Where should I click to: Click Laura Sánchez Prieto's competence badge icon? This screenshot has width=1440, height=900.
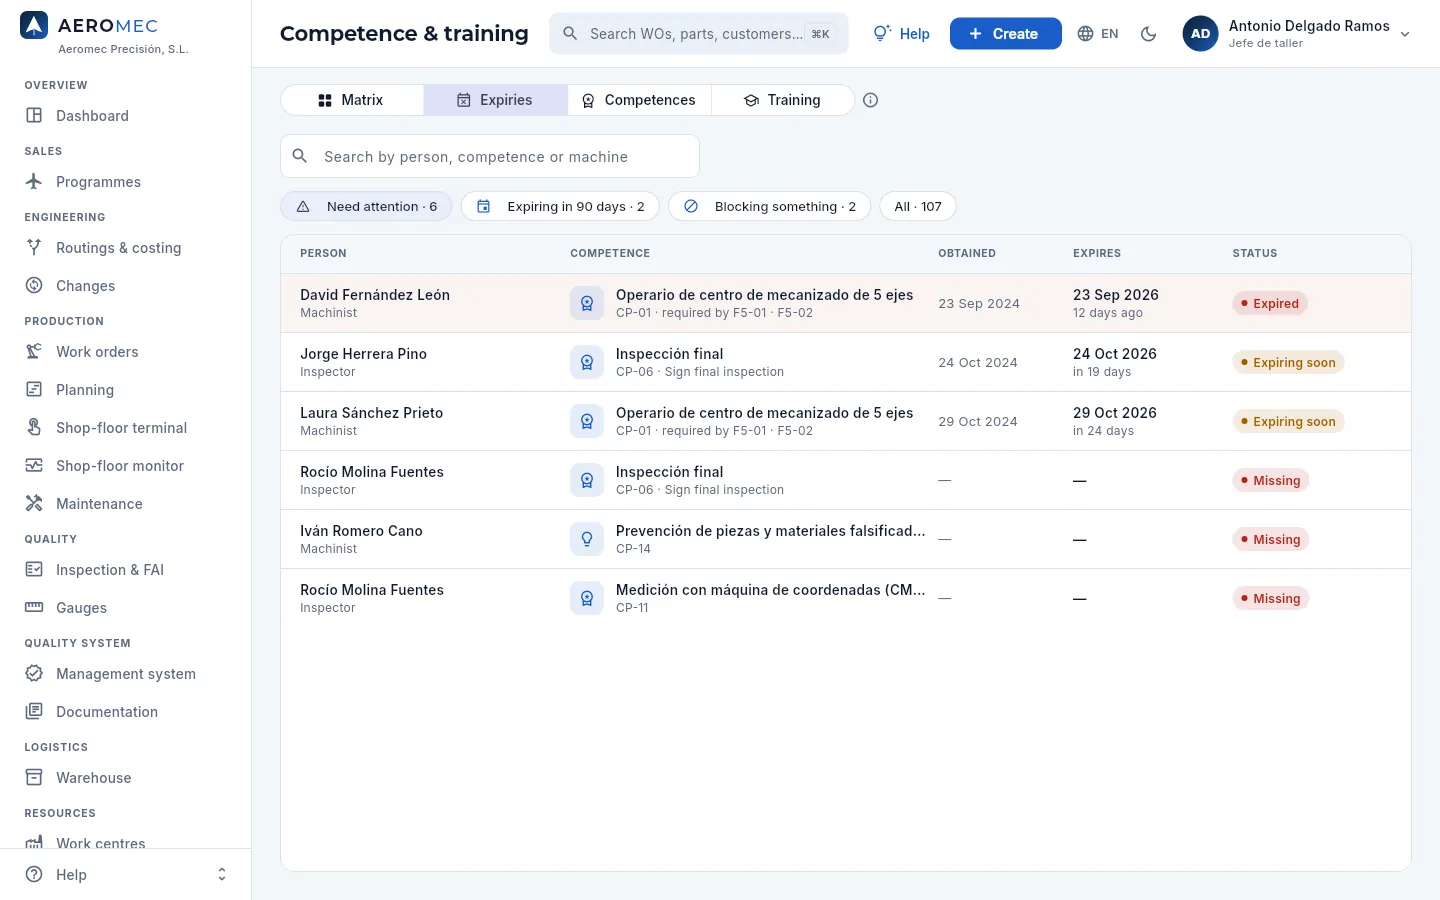(x=587, y=421)
